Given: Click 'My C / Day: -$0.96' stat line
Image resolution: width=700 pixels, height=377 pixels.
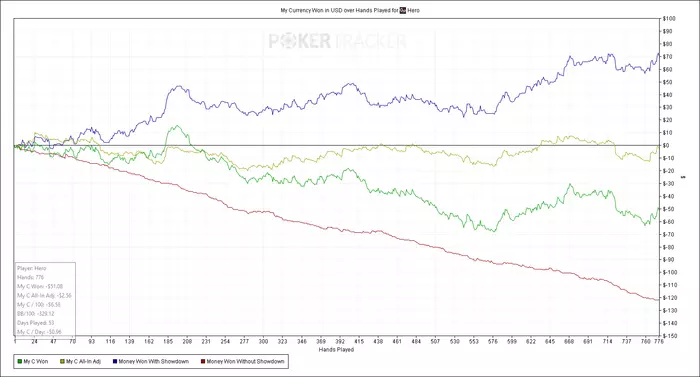Looking at the screenshot, I should click(x=39, y=332).
